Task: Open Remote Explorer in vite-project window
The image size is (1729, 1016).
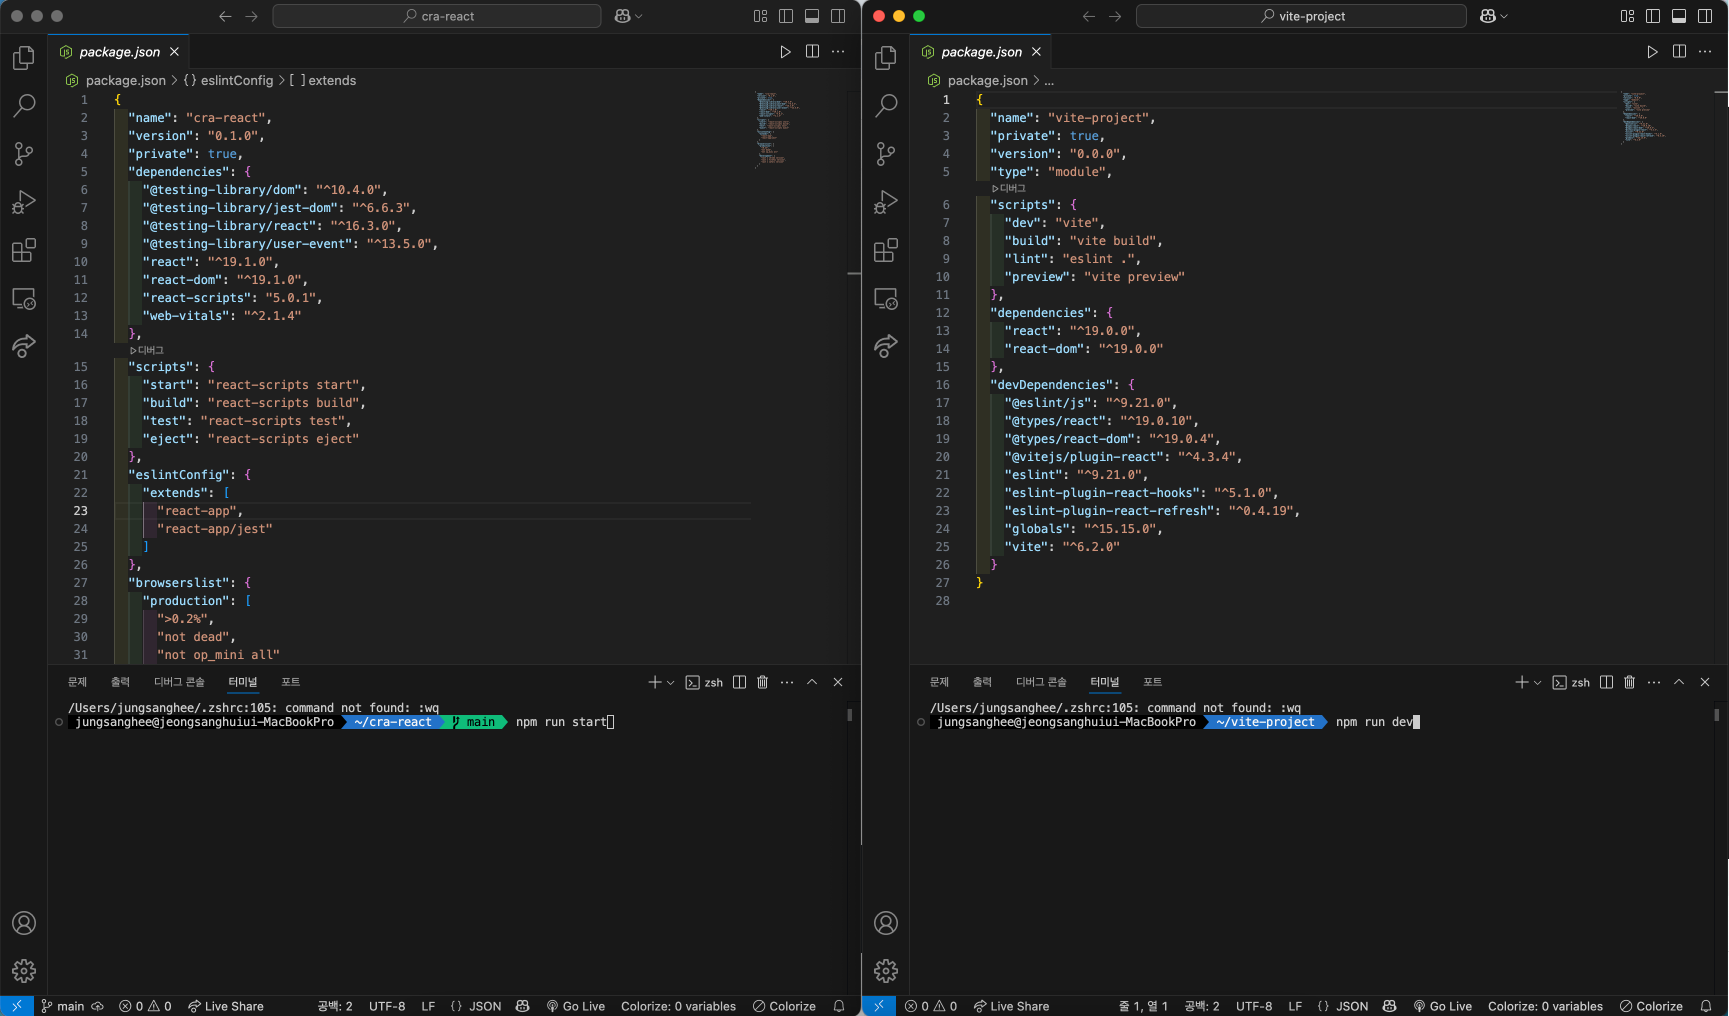Action: coord(886,298)
